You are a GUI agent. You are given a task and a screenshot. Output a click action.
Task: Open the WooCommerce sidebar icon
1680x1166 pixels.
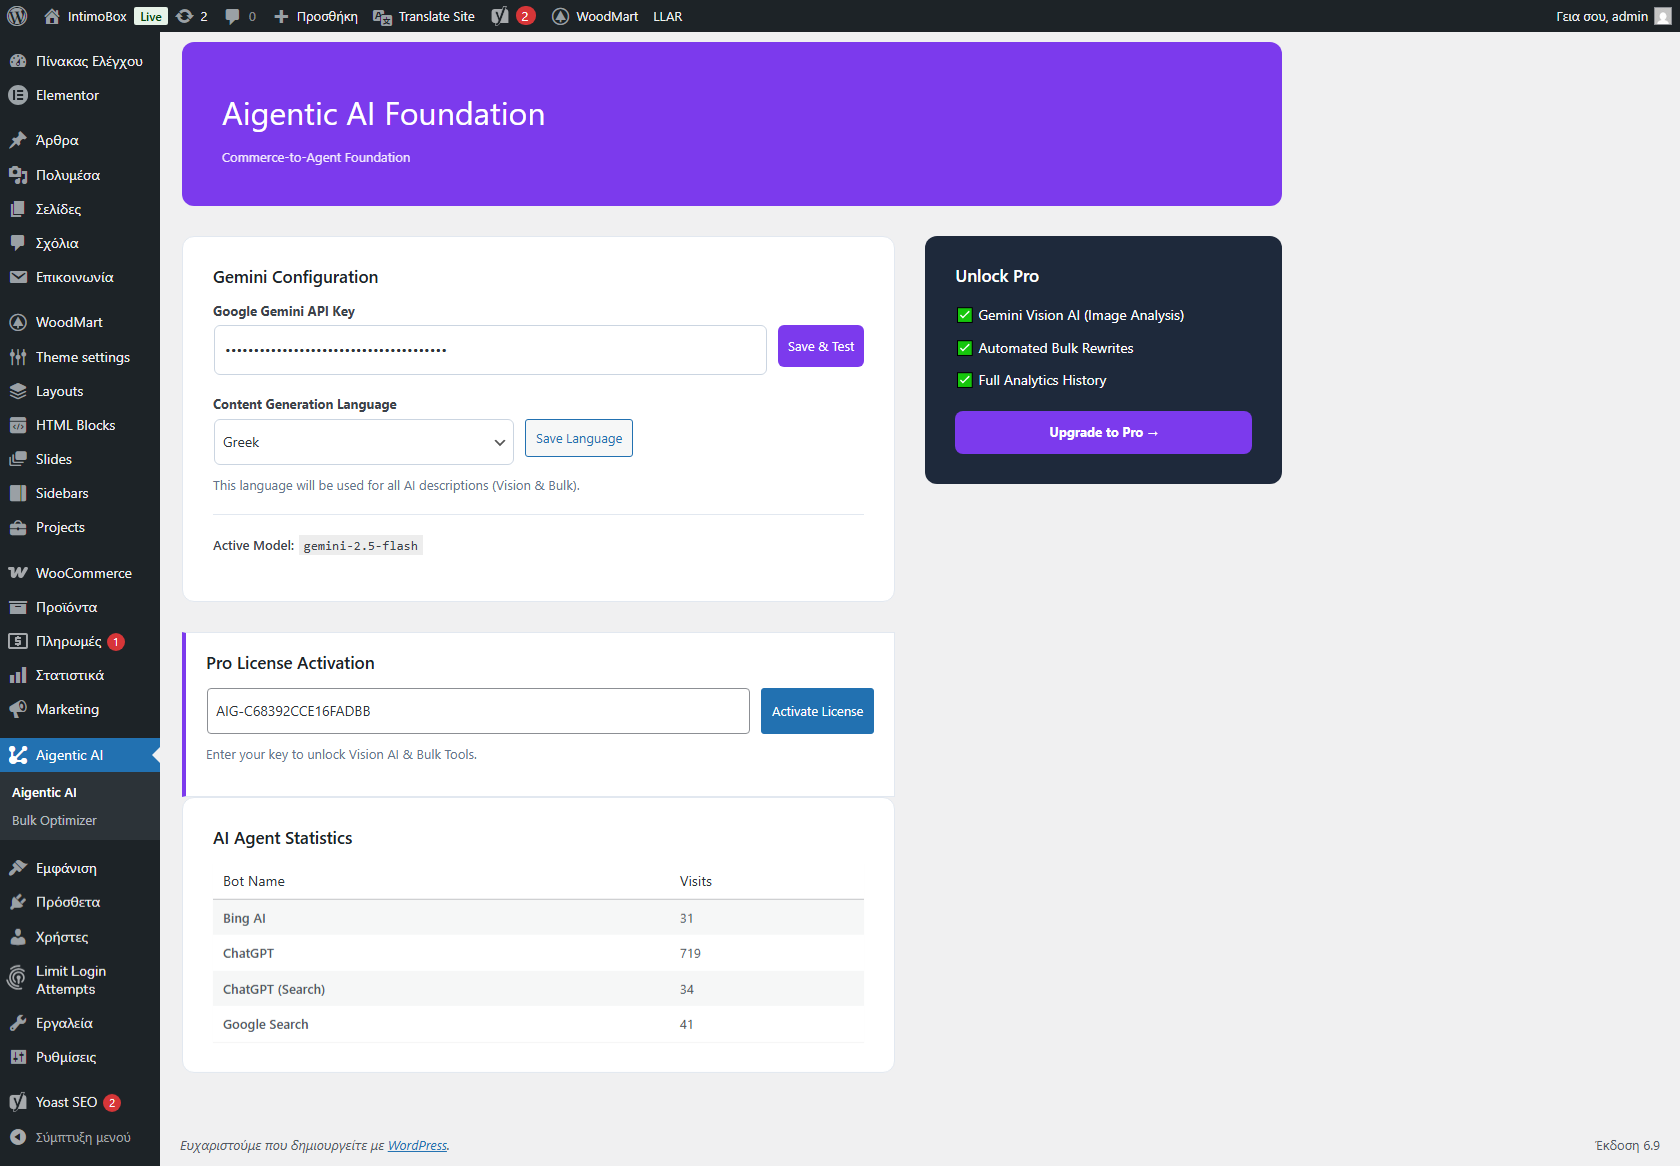coord(18,572)
